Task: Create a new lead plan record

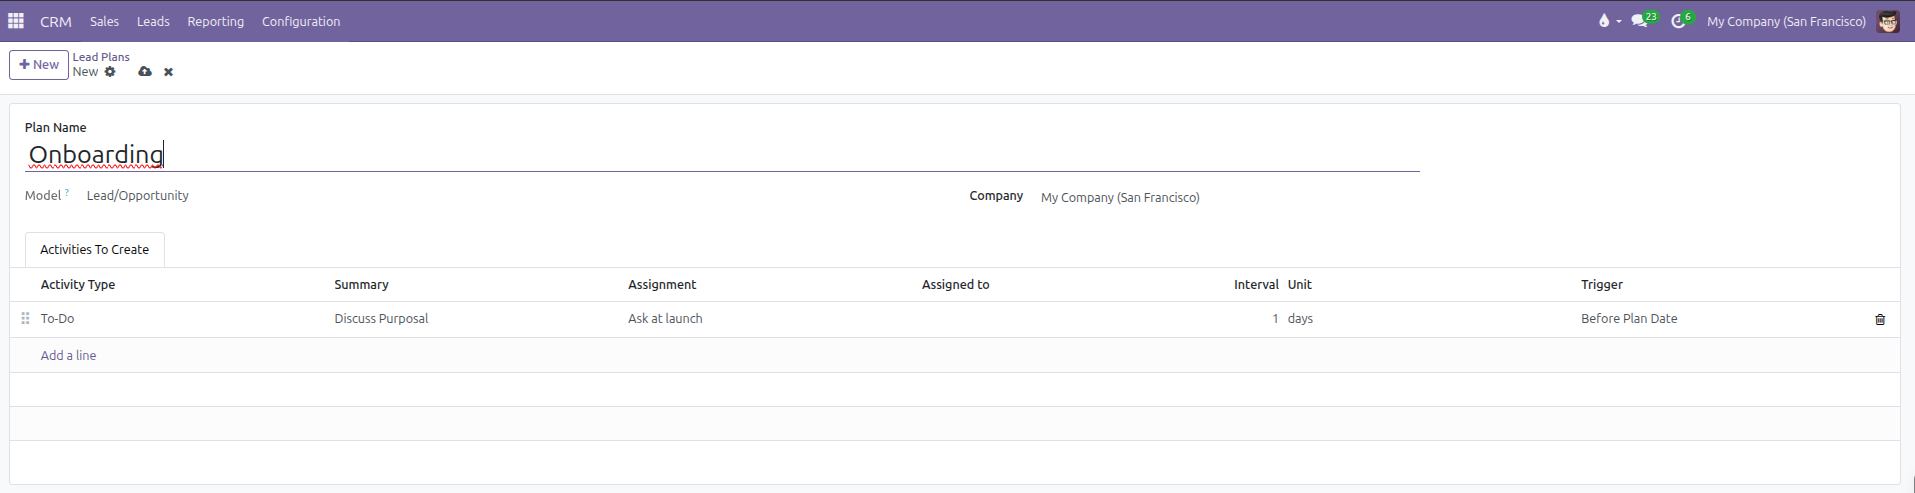Action: tap(39, 64)
